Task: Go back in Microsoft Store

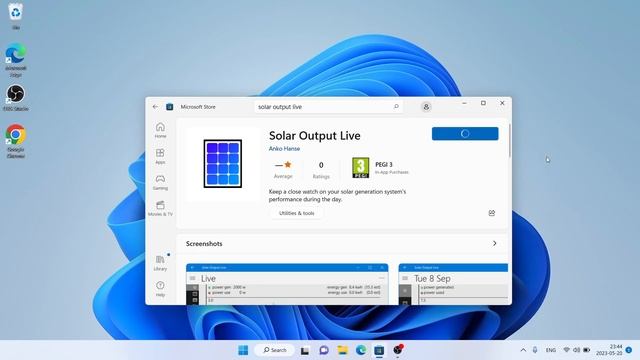Action: click(155, 107)
